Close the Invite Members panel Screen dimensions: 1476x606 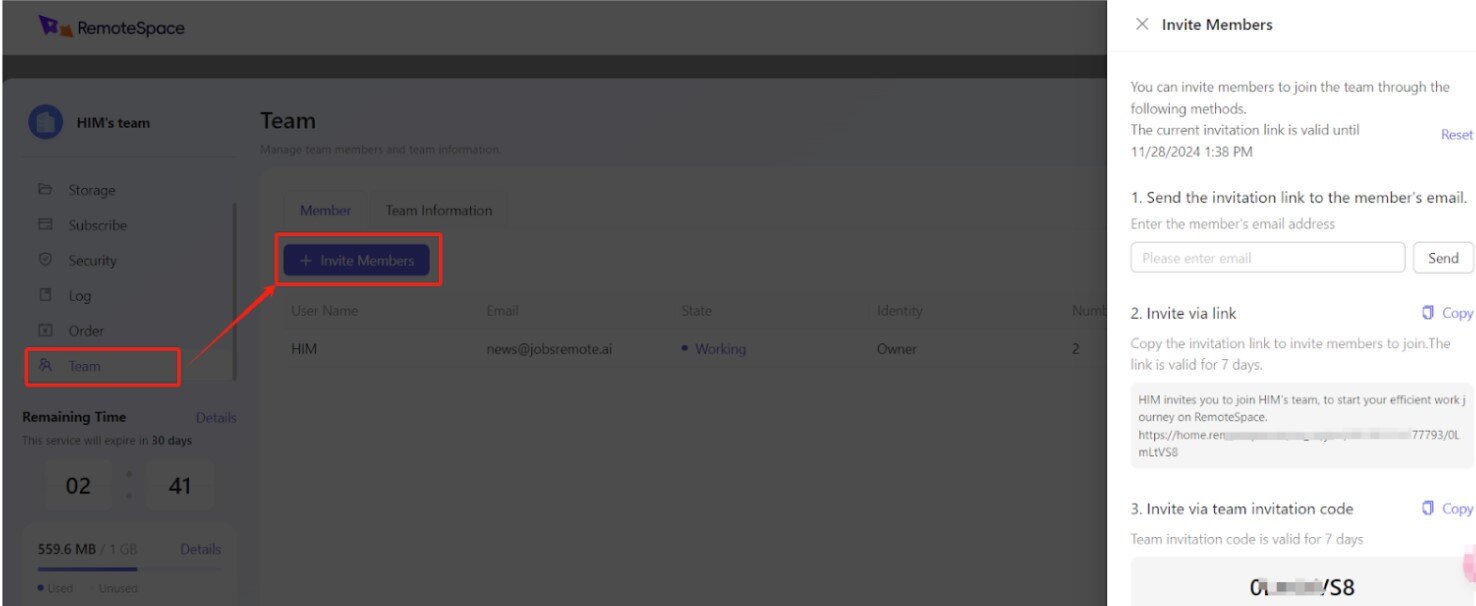coord(1142,24)
